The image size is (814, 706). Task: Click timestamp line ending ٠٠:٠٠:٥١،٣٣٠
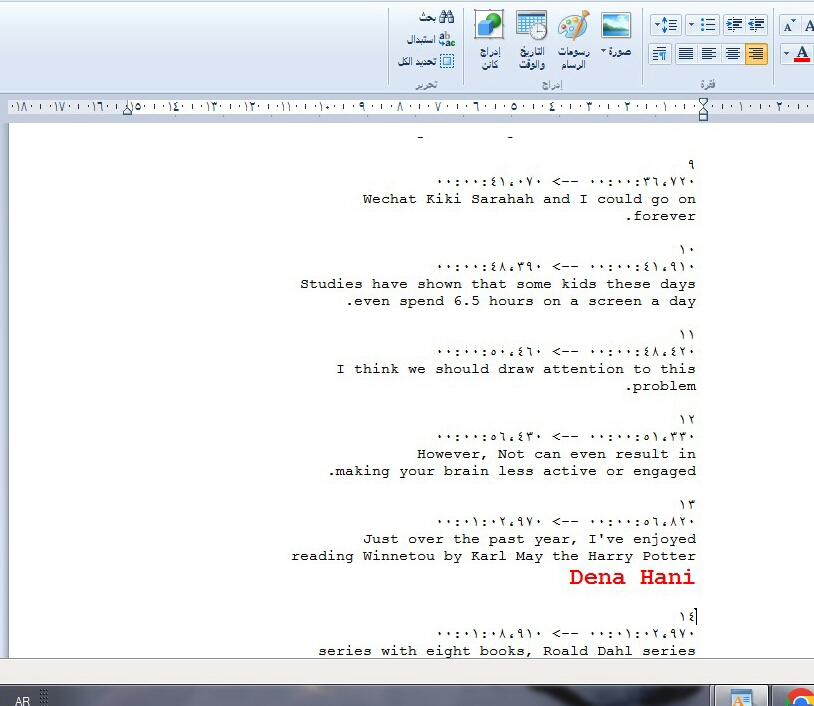click(566, 437)
